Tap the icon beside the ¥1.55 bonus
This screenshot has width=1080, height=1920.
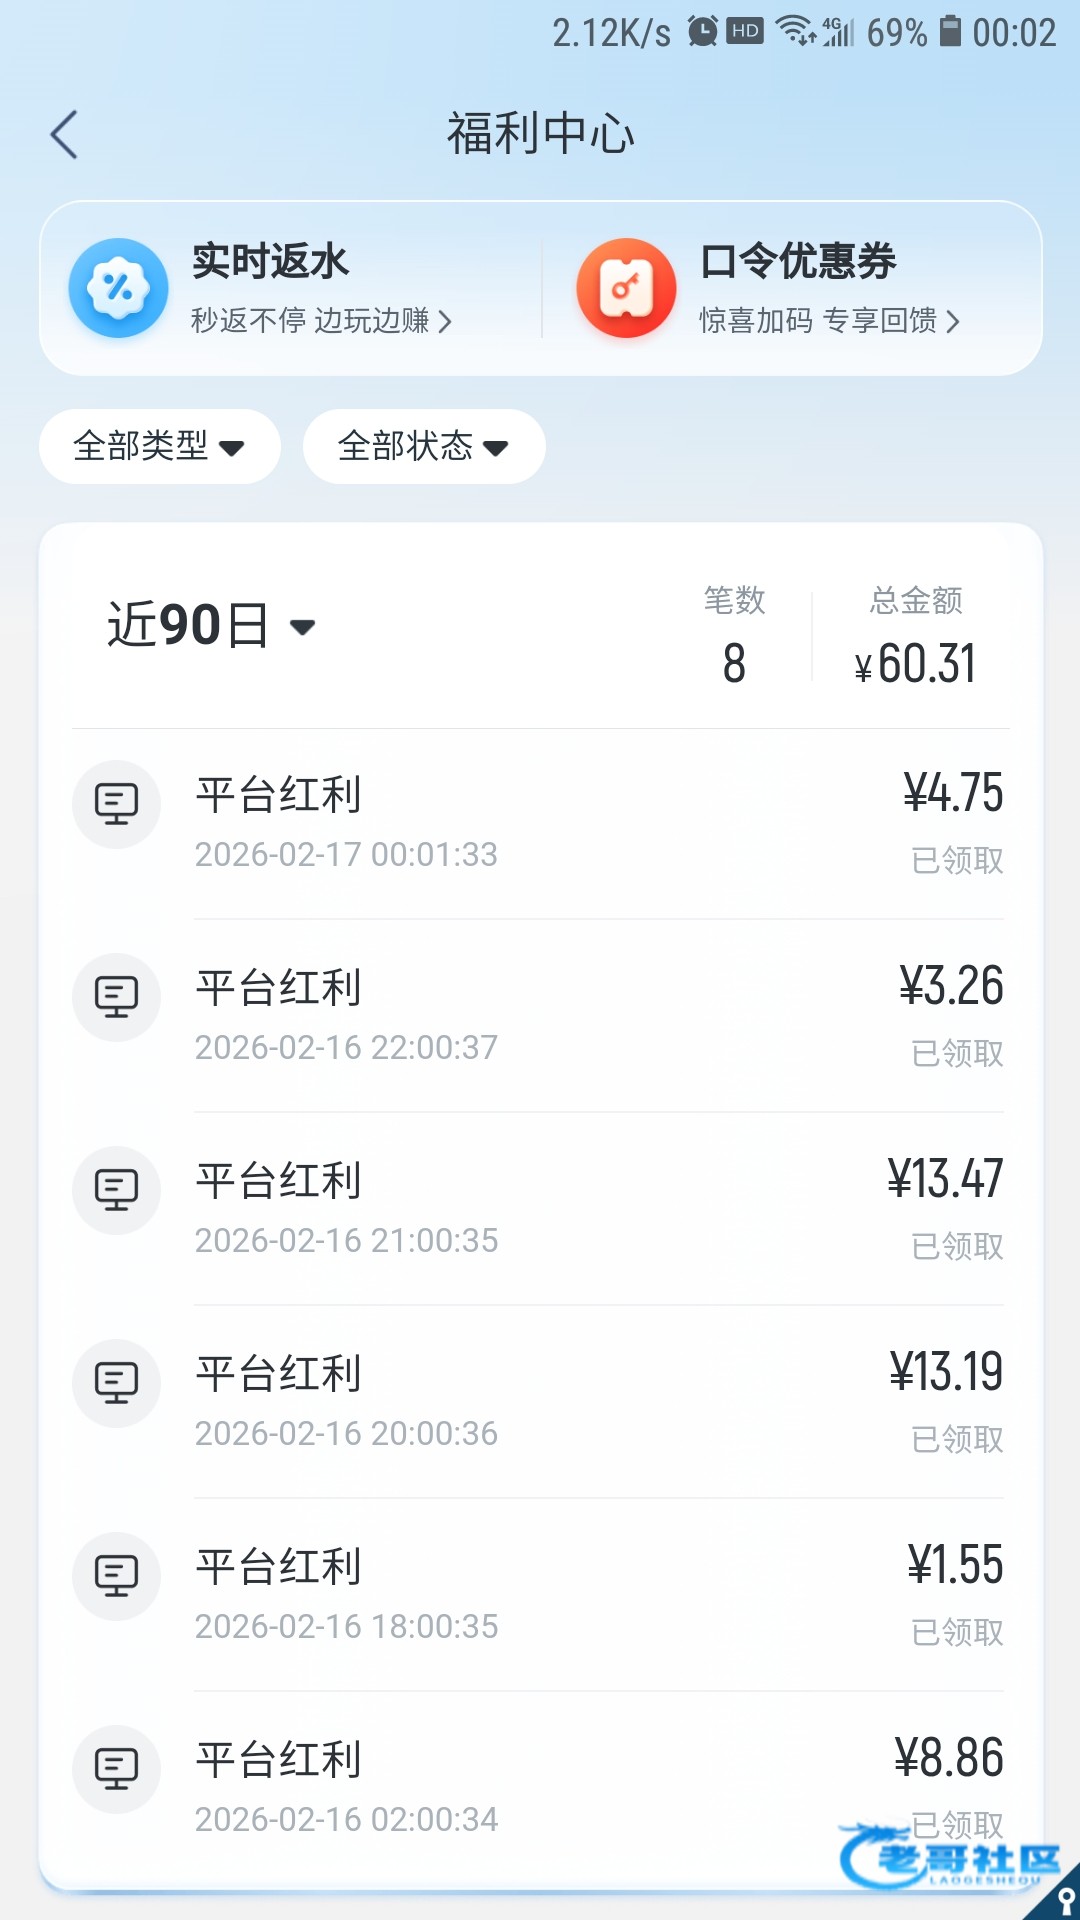tap(116, 1576)
